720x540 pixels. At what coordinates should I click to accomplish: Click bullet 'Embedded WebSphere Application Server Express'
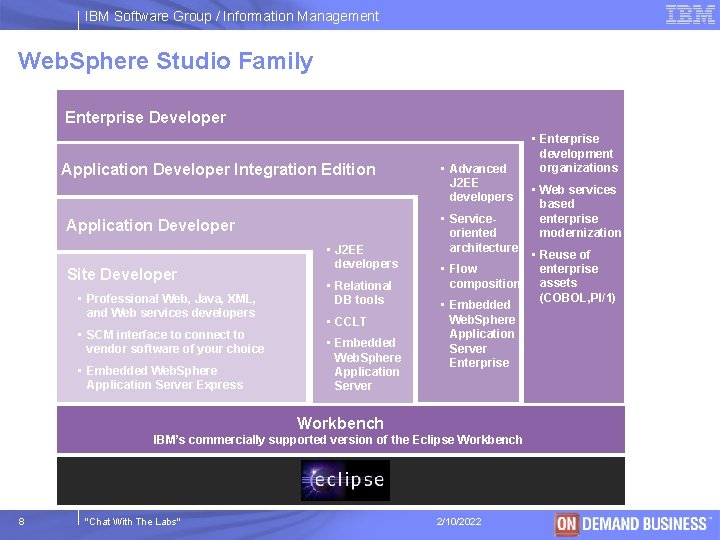coord(164,377)
